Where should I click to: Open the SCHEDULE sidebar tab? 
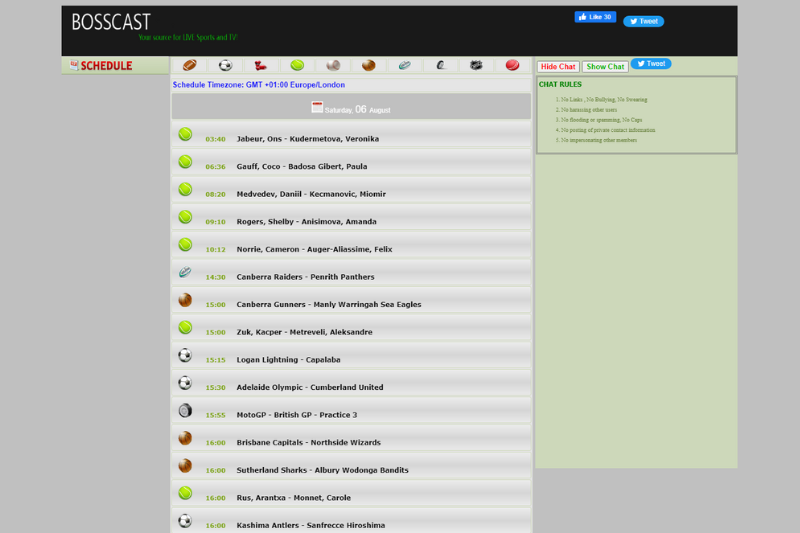115,66
